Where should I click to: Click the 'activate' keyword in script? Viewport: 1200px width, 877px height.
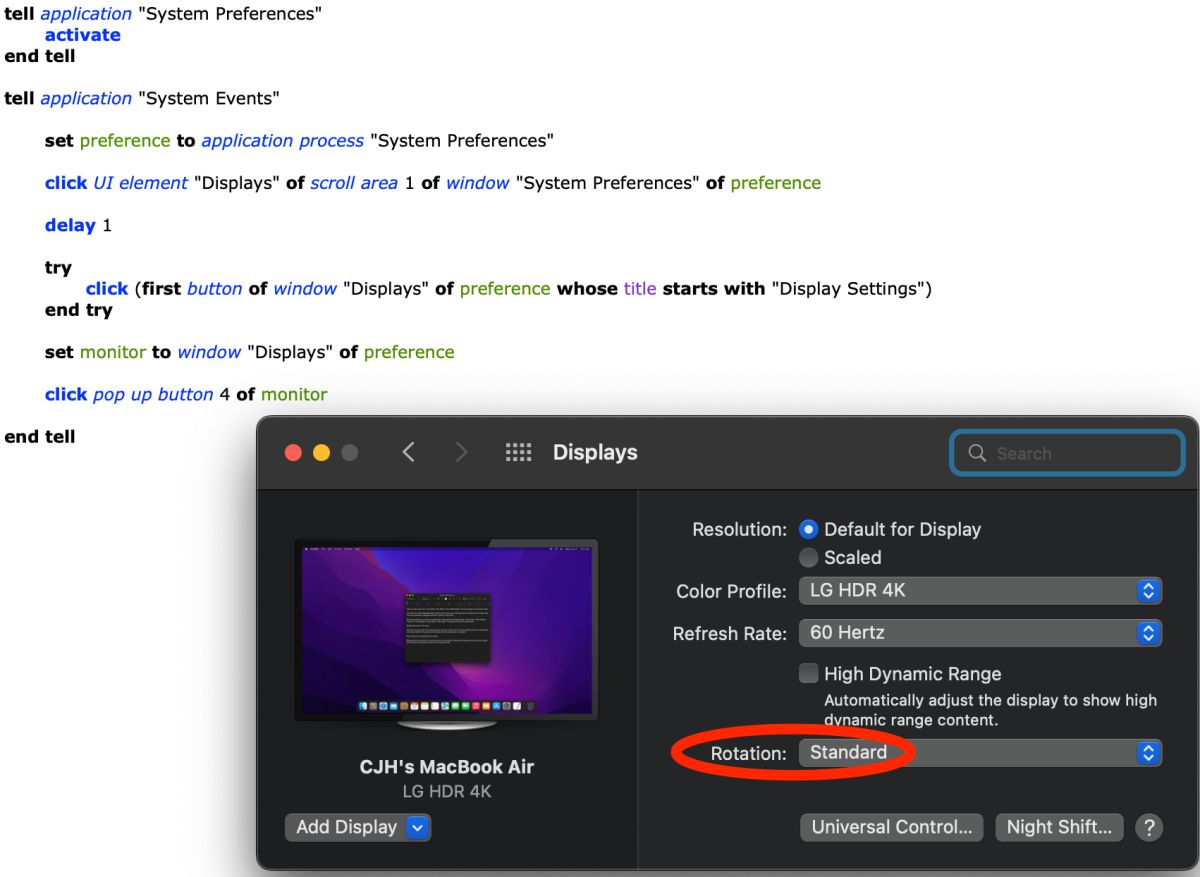coord(82,35)
